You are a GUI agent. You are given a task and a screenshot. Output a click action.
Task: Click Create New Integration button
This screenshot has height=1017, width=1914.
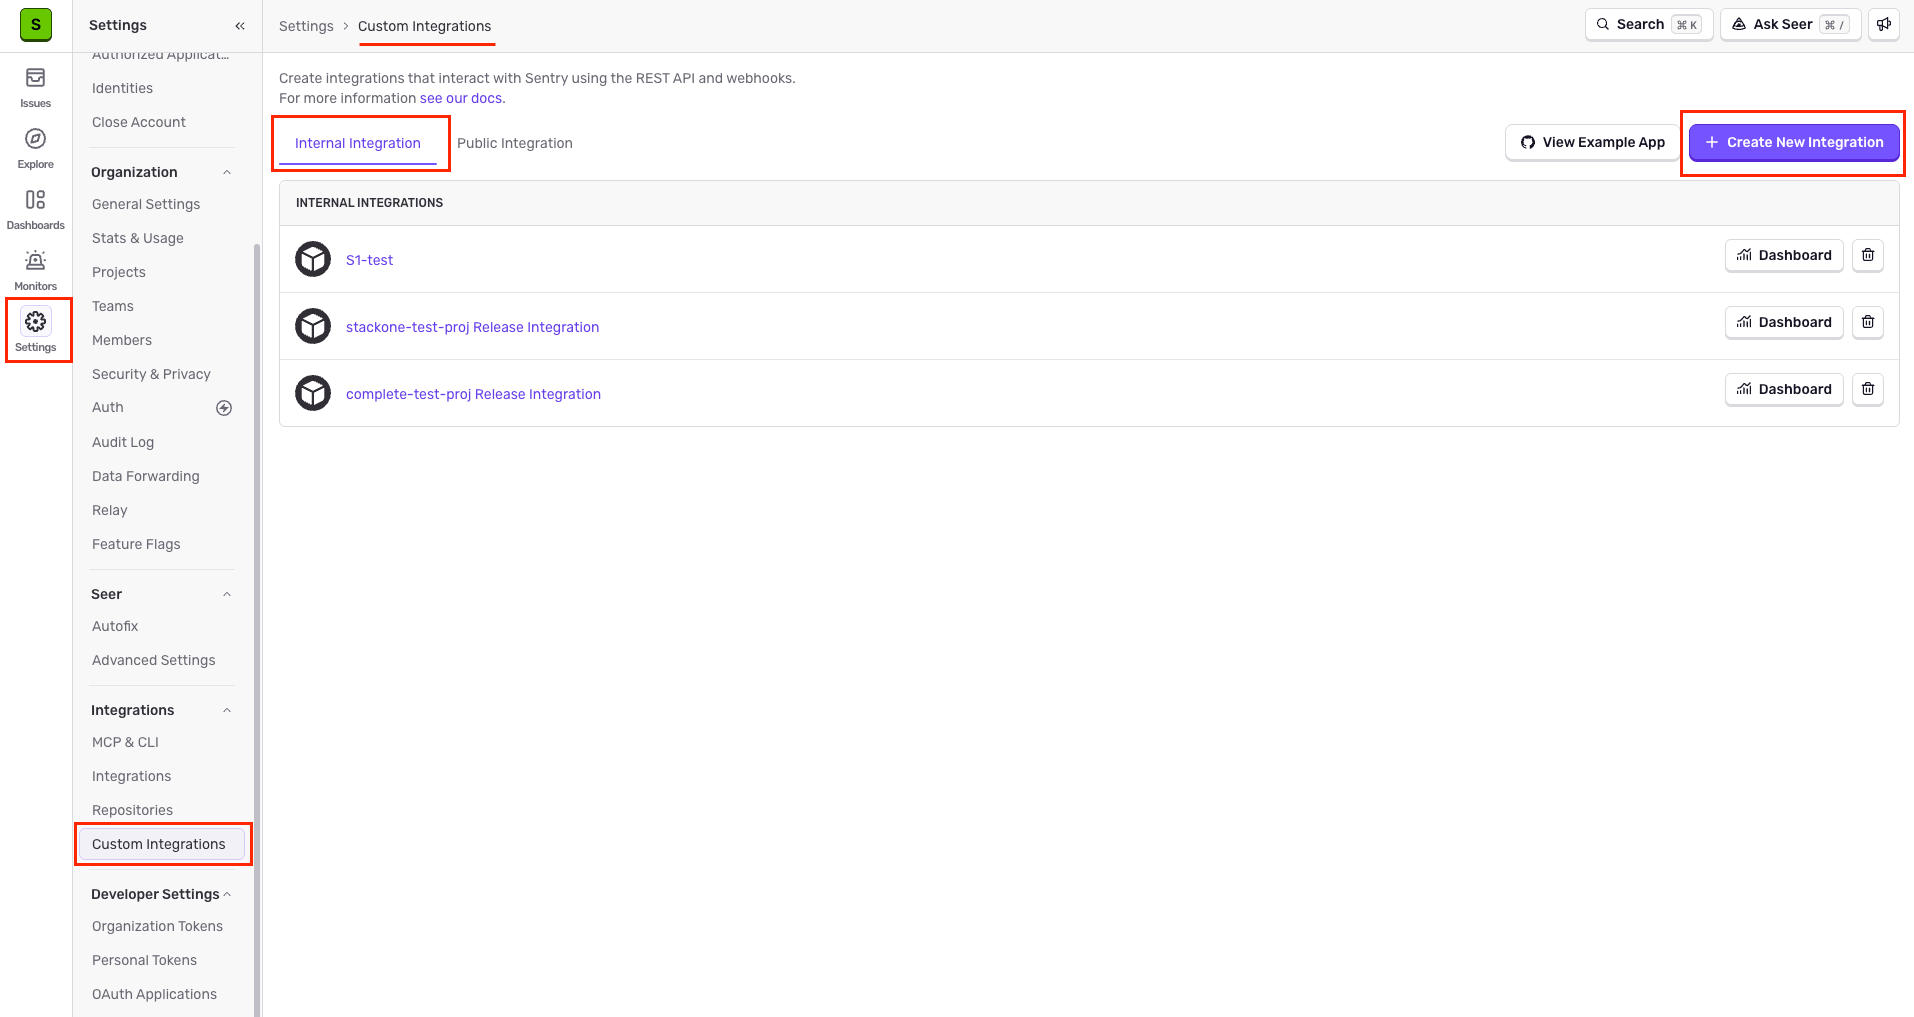pyautogui.click(x=1794, y=142)
